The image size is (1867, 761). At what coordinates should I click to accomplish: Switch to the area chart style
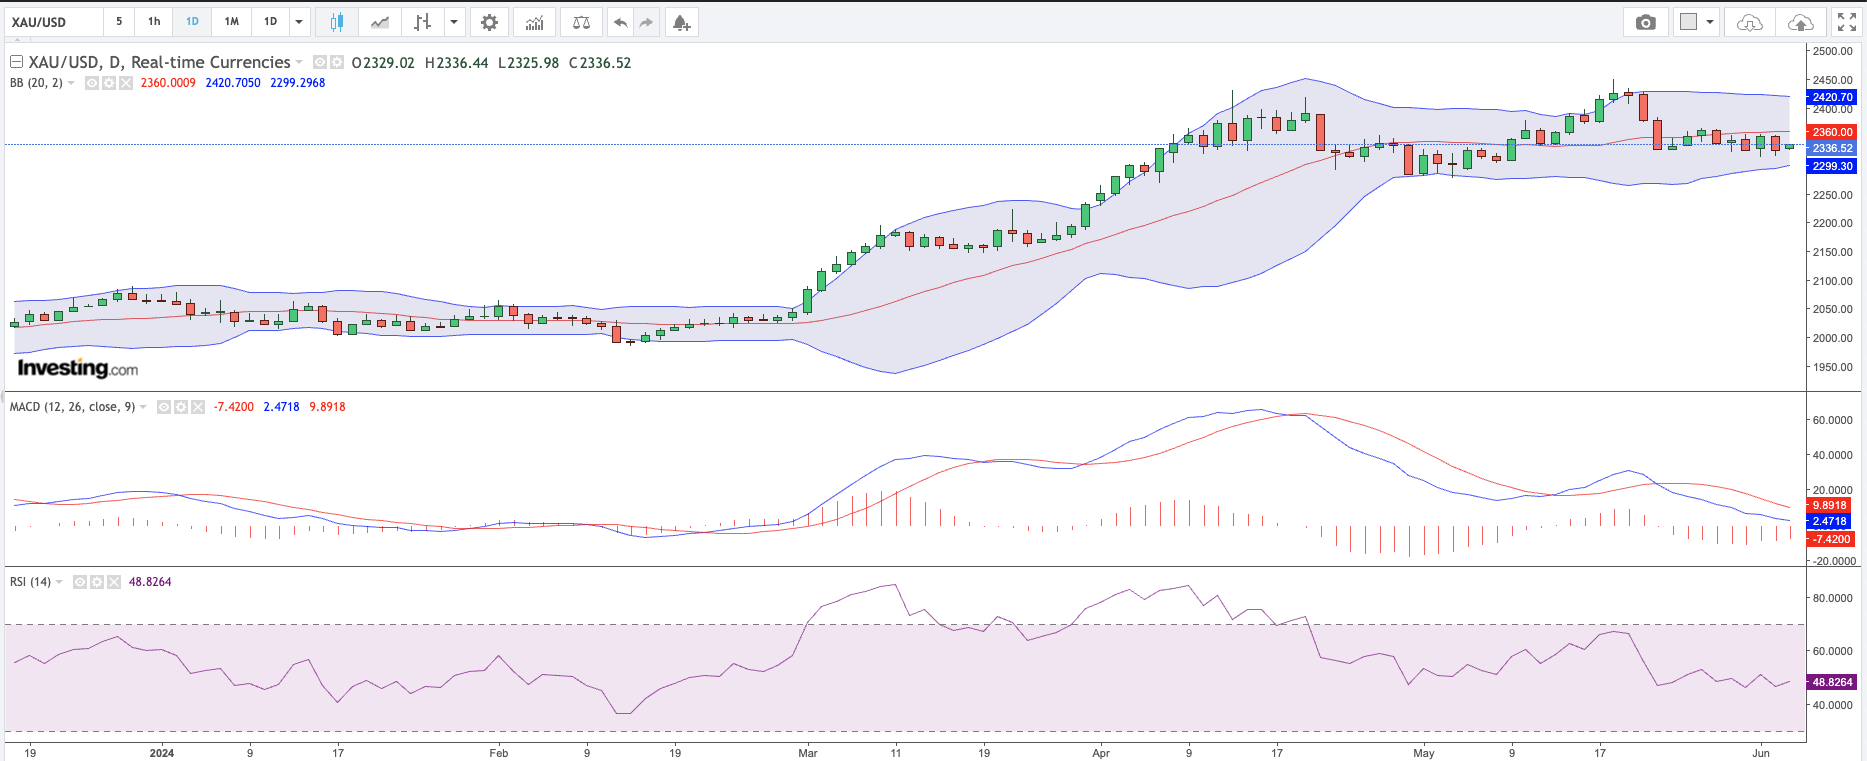[x=380, y=22]
